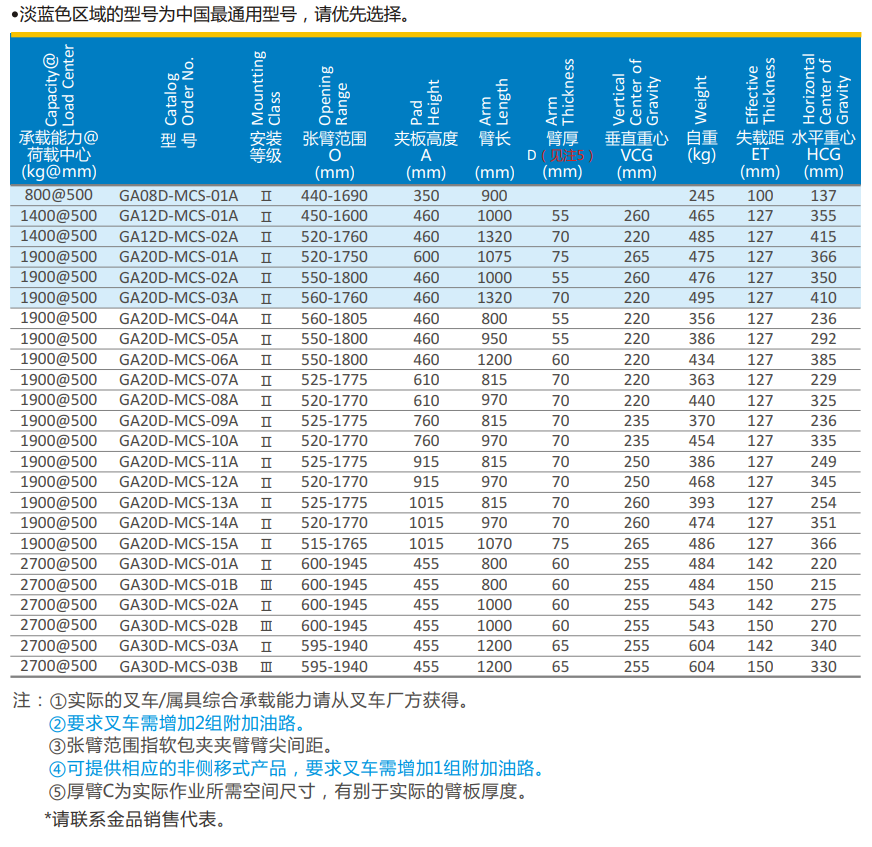Click catalog number GA08D-MCS-01A
872x847 pixels.
pyautogui.click(x=179, y=196)
